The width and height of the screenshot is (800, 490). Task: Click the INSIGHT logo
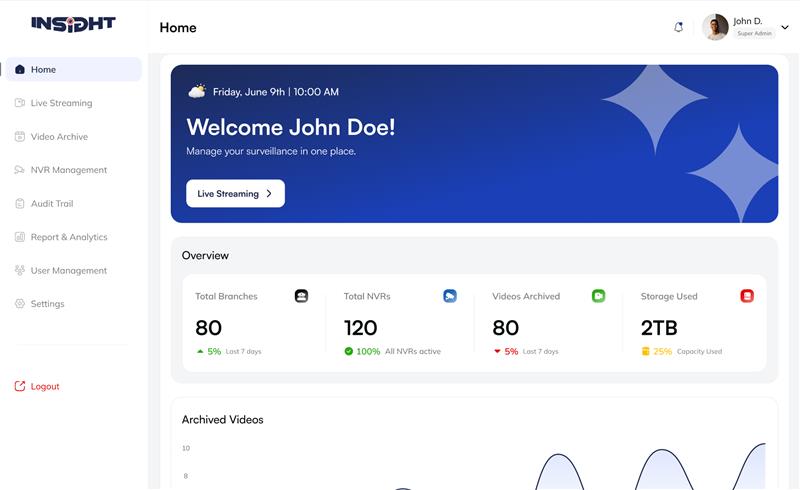pyautogui.click(x=73, y=24)
